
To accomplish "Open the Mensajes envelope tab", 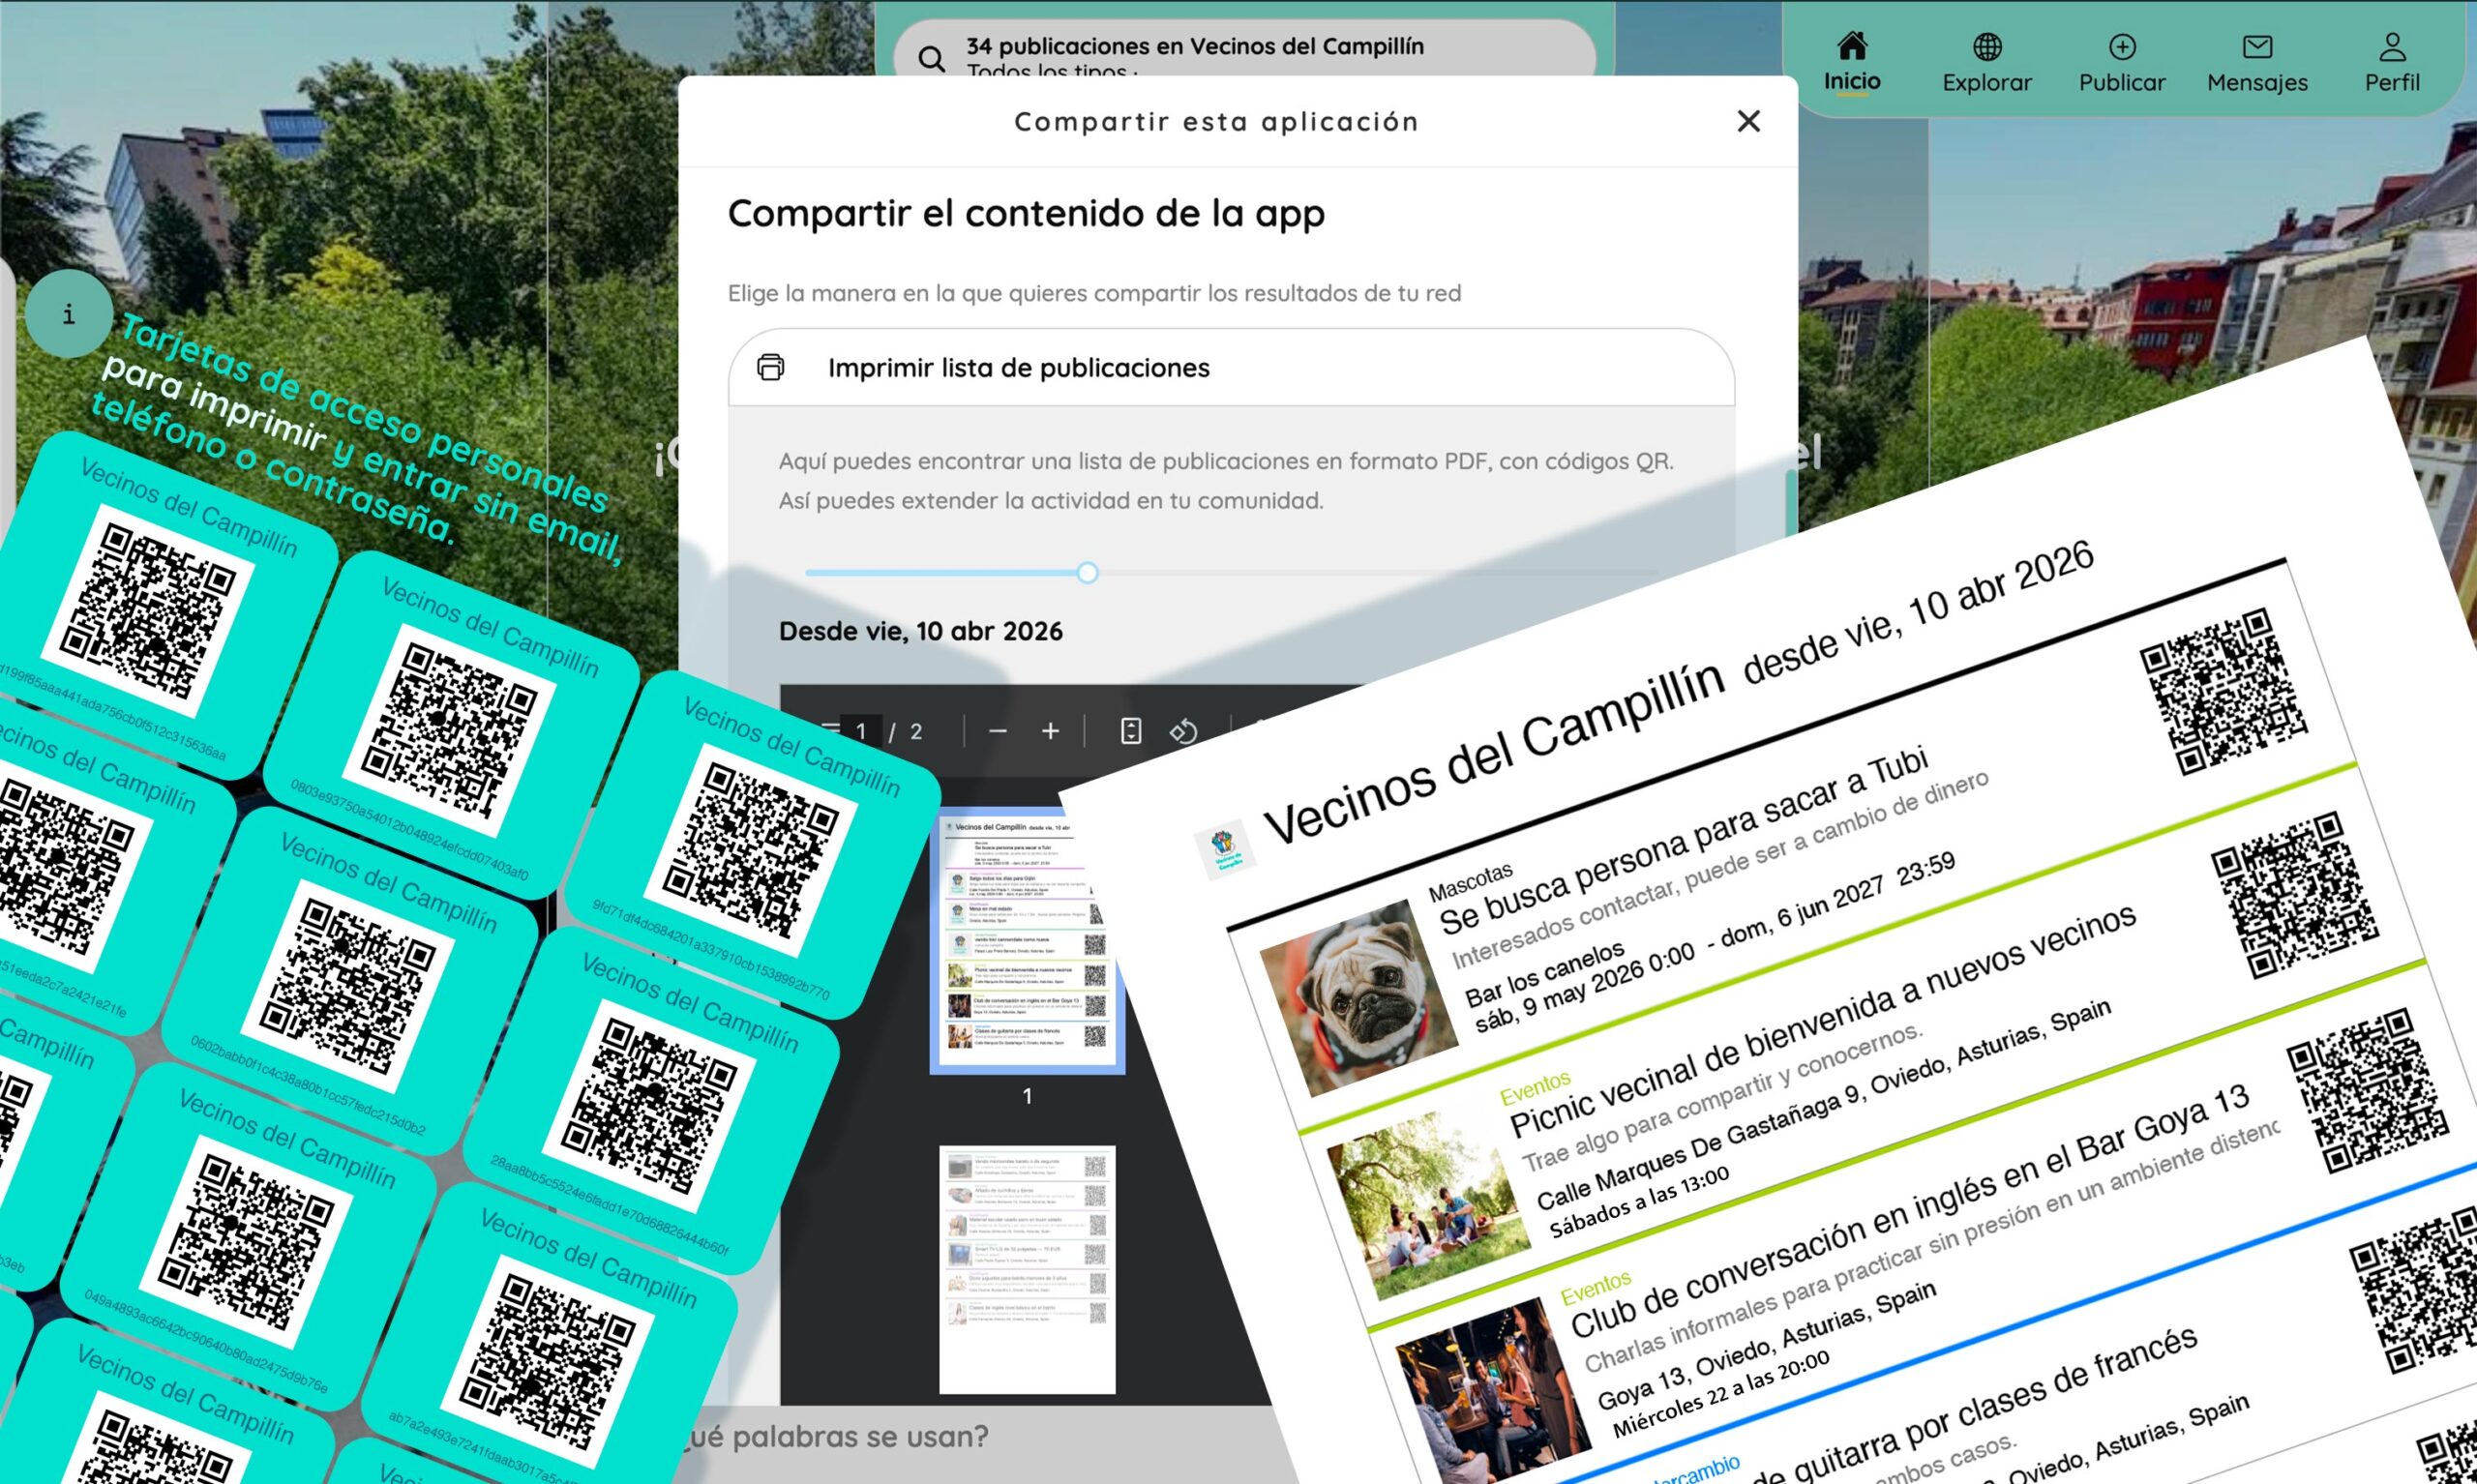I will pyautogui.click(x=2257, y=62).
